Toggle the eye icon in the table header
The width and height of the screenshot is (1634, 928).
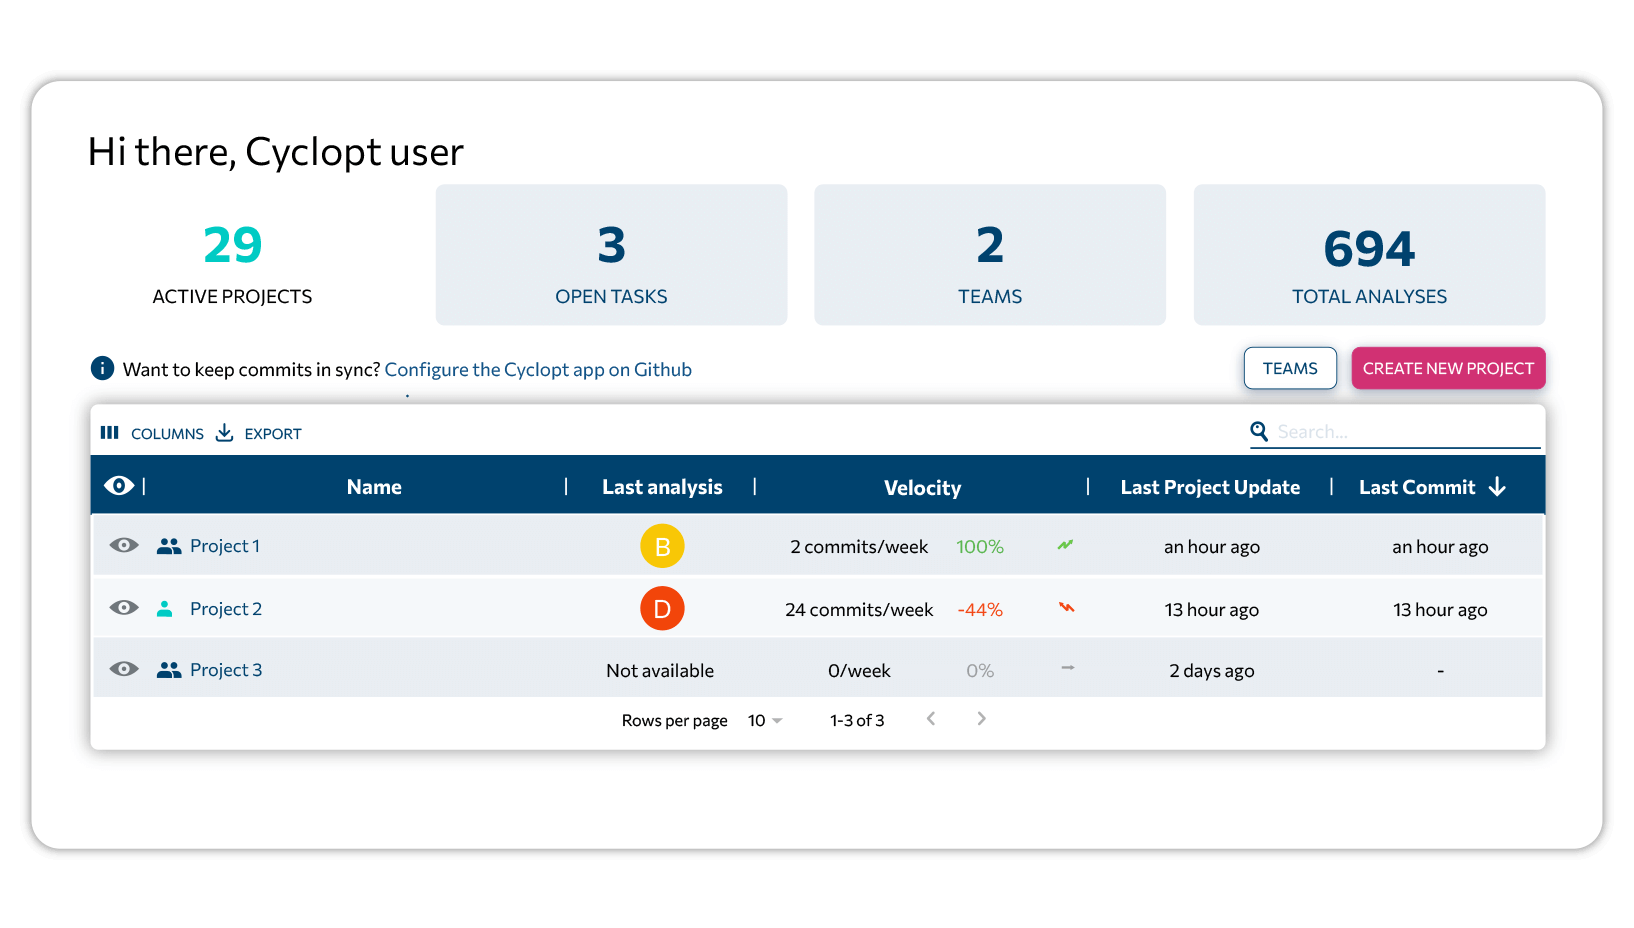pyautogui.click(x=120, y=485)
